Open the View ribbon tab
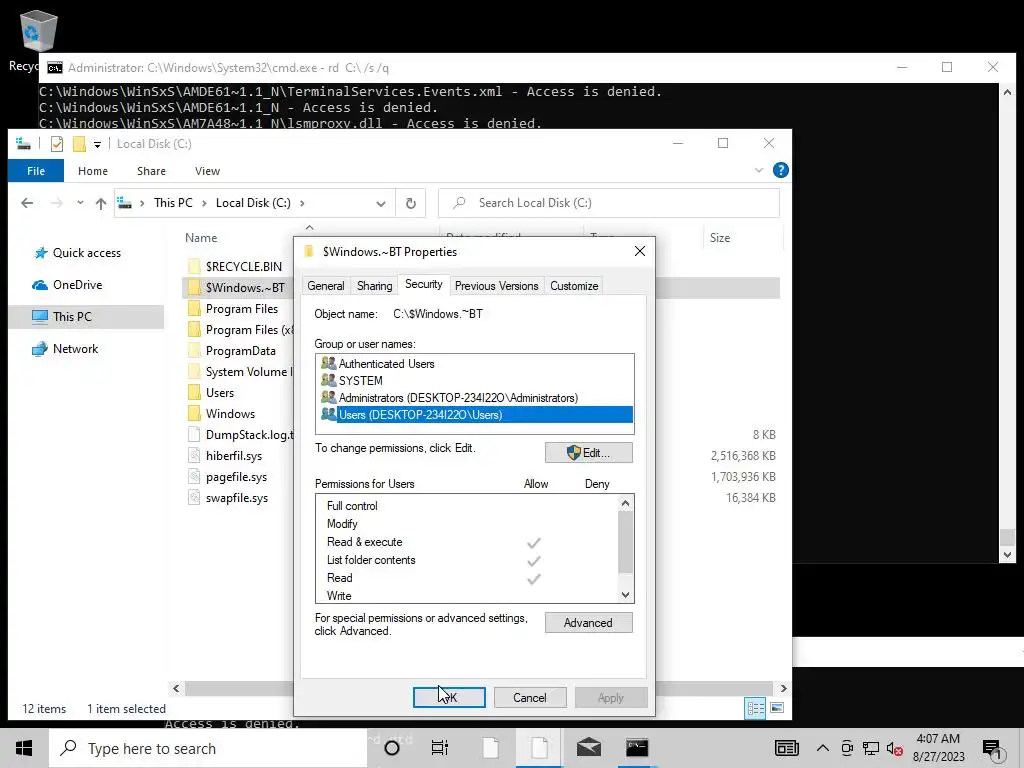 [207, 171]
